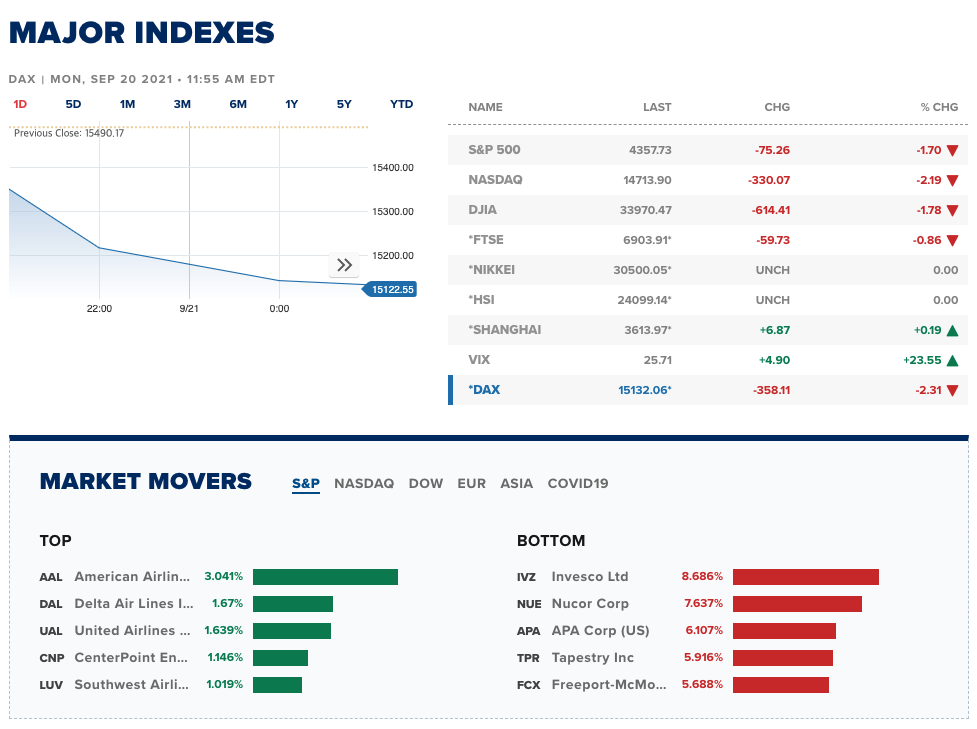Open the NASDAQ index row
977x729 pixels.
tap(708, 180)
